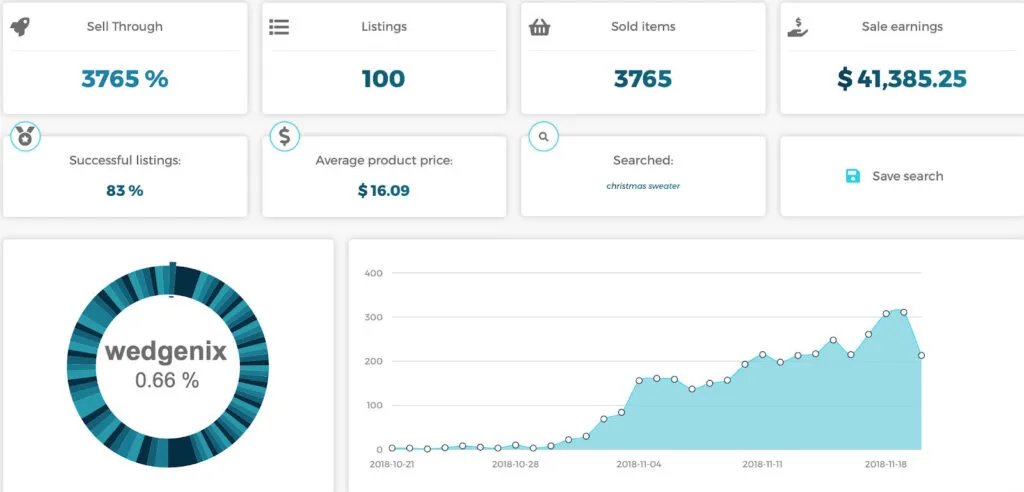Click the $ 16.09 average product price
The width and height of the screenshot is (1024, 492).
(383, 190)
